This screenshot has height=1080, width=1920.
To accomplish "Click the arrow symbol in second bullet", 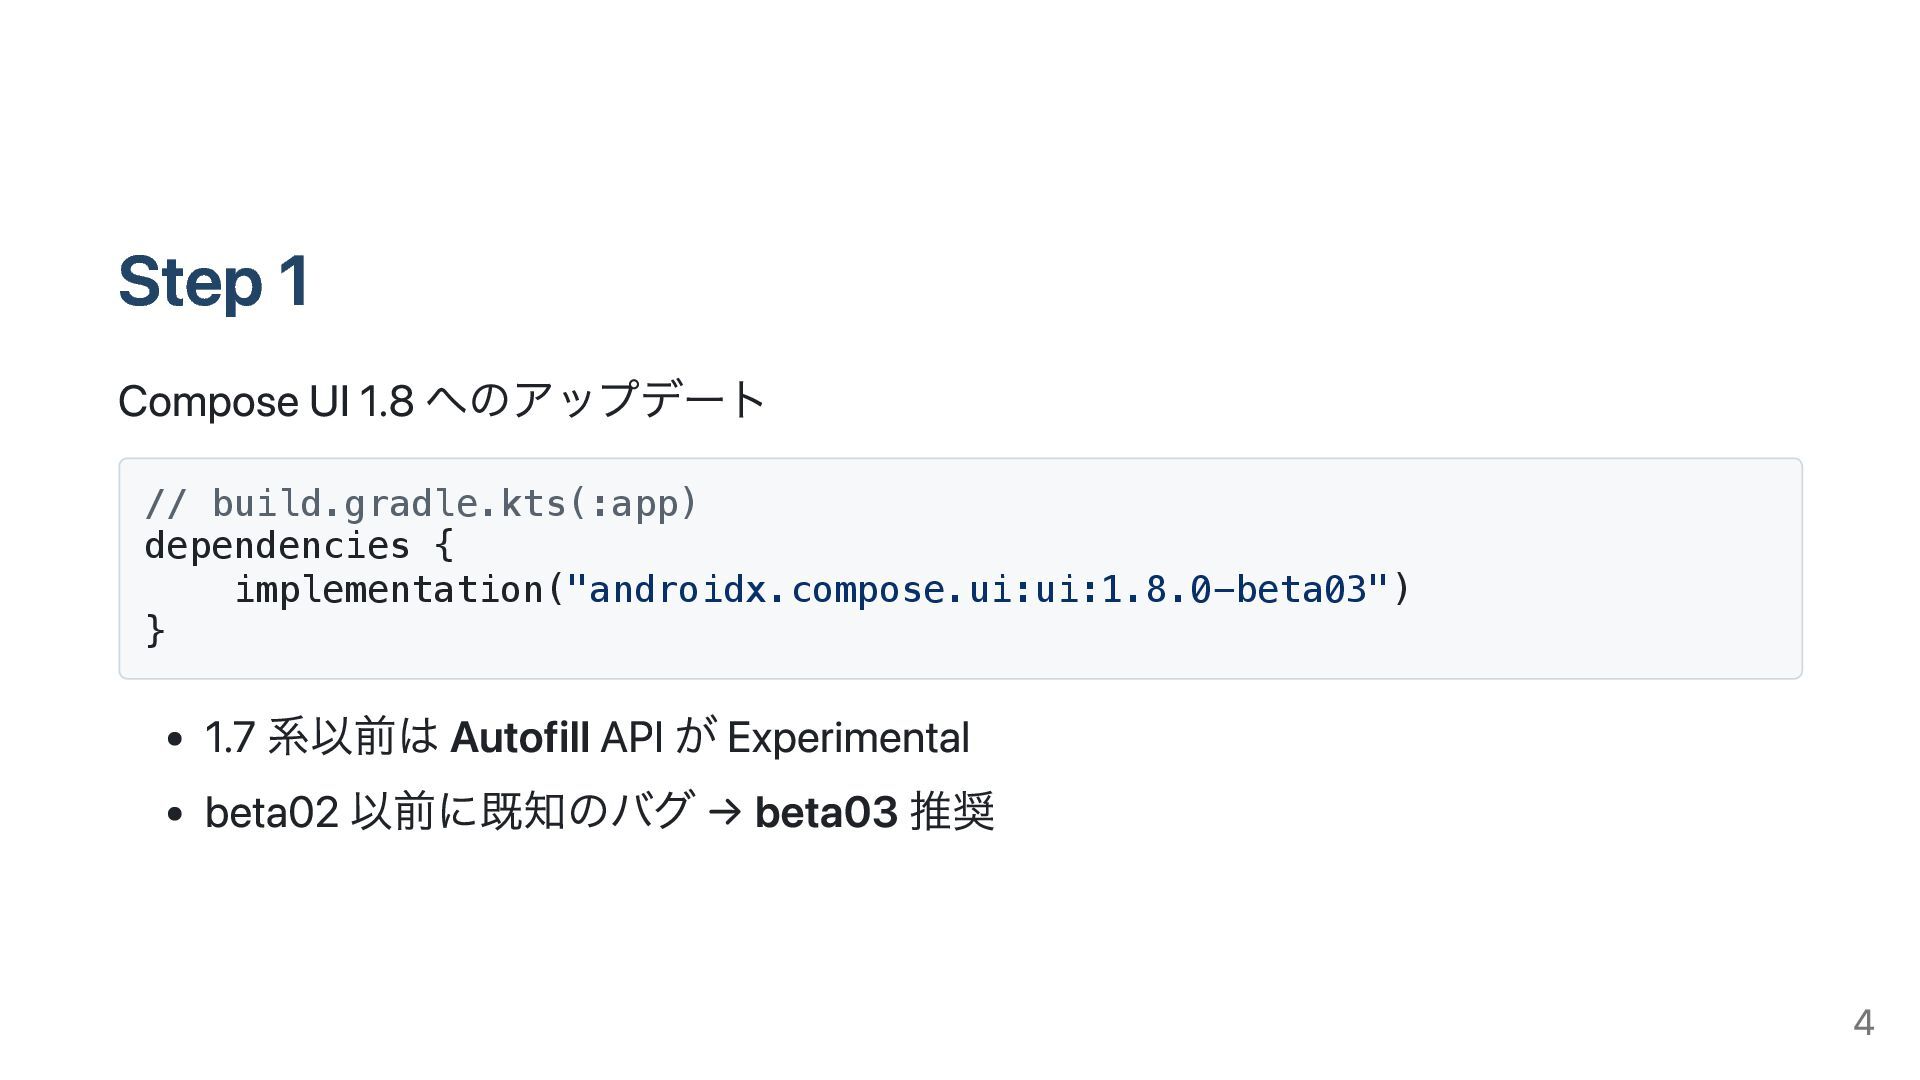I will click(x=724, y=812).
